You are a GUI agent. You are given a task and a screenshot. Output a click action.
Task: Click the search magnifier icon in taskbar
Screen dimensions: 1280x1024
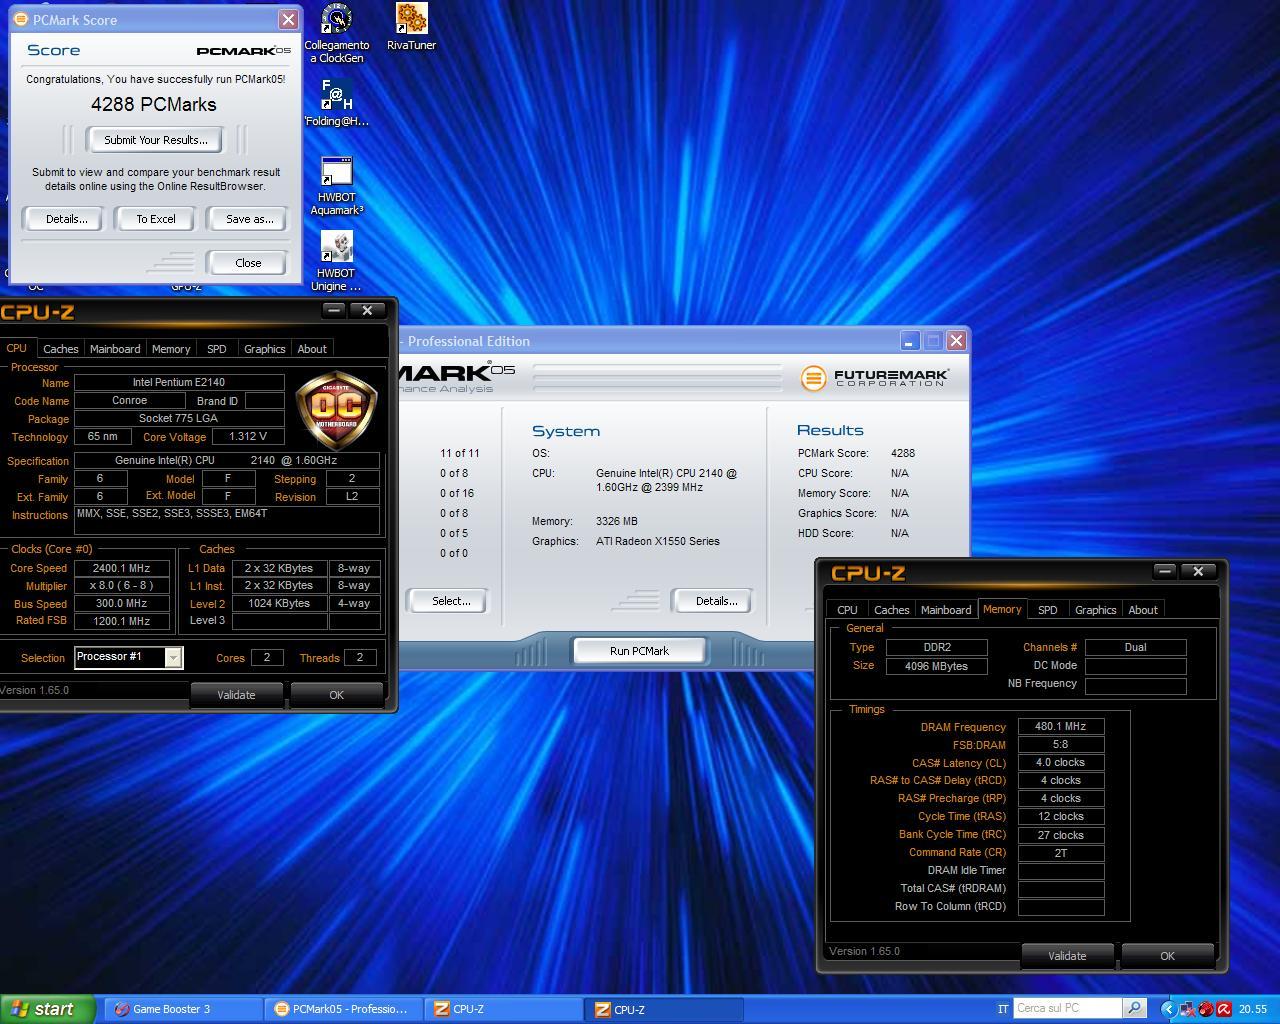1134,1008
